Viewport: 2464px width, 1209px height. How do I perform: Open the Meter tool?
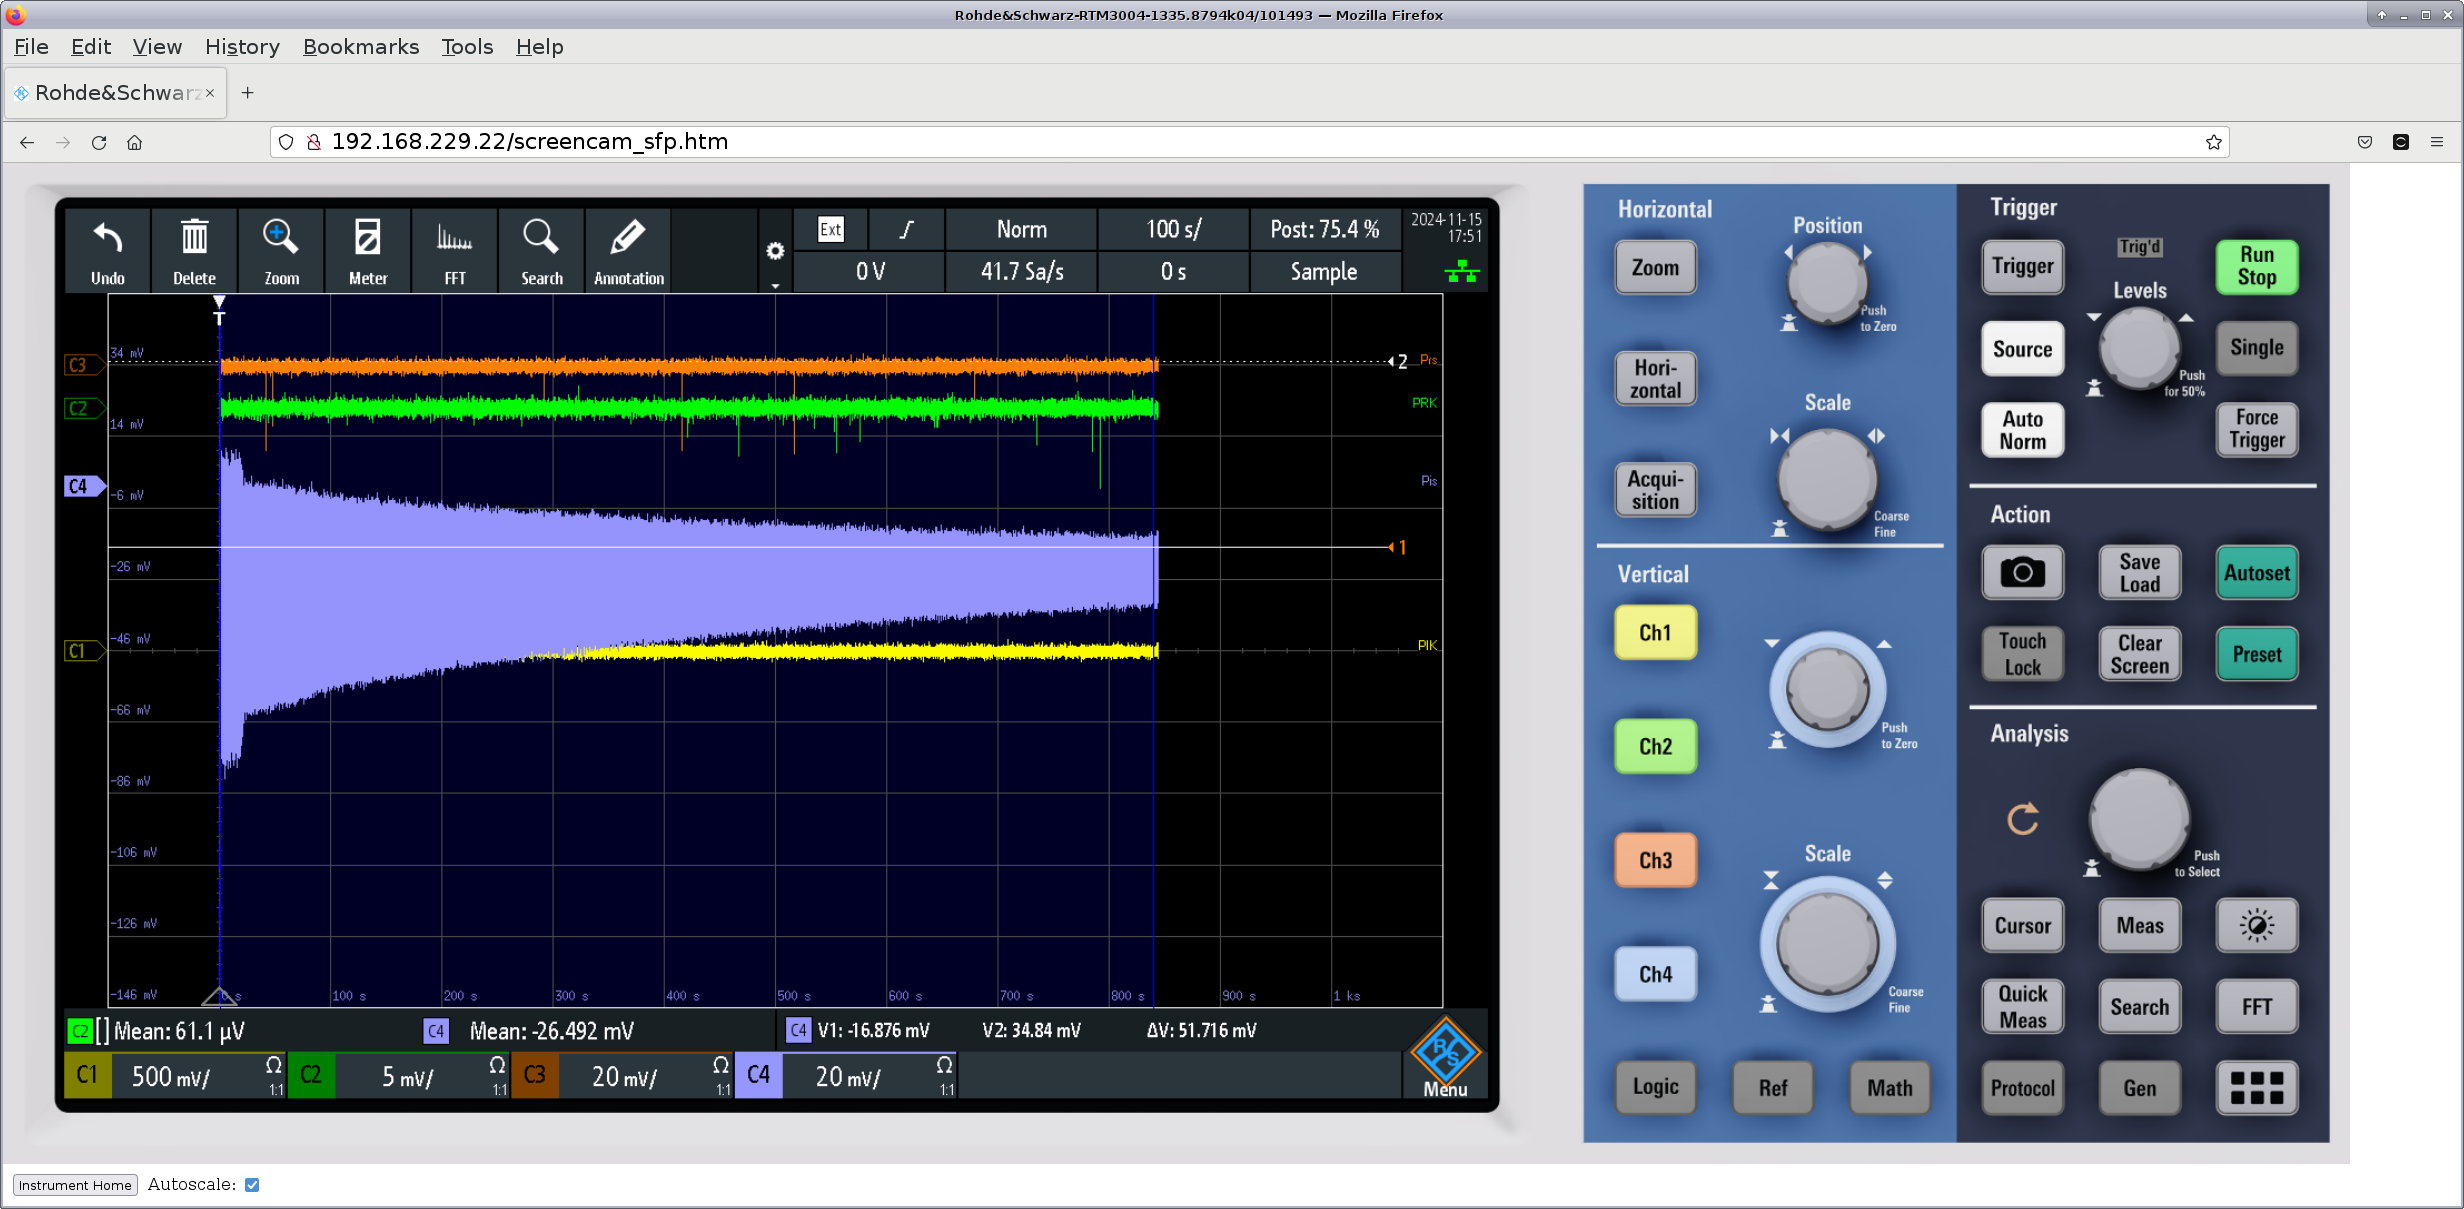[x=367, y=250]
